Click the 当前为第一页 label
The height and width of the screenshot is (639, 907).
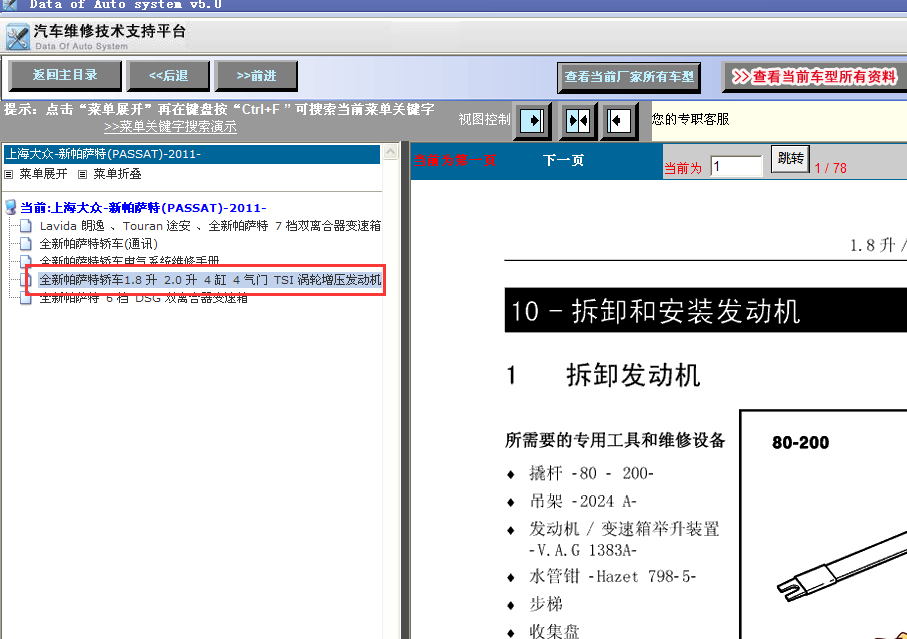[x=455, y=160]
